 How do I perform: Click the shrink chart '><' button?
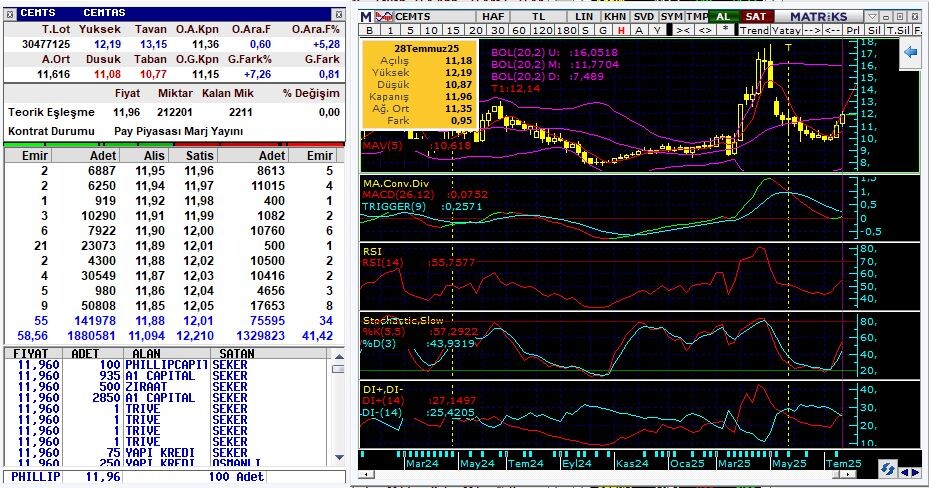[x=683, y=30]
